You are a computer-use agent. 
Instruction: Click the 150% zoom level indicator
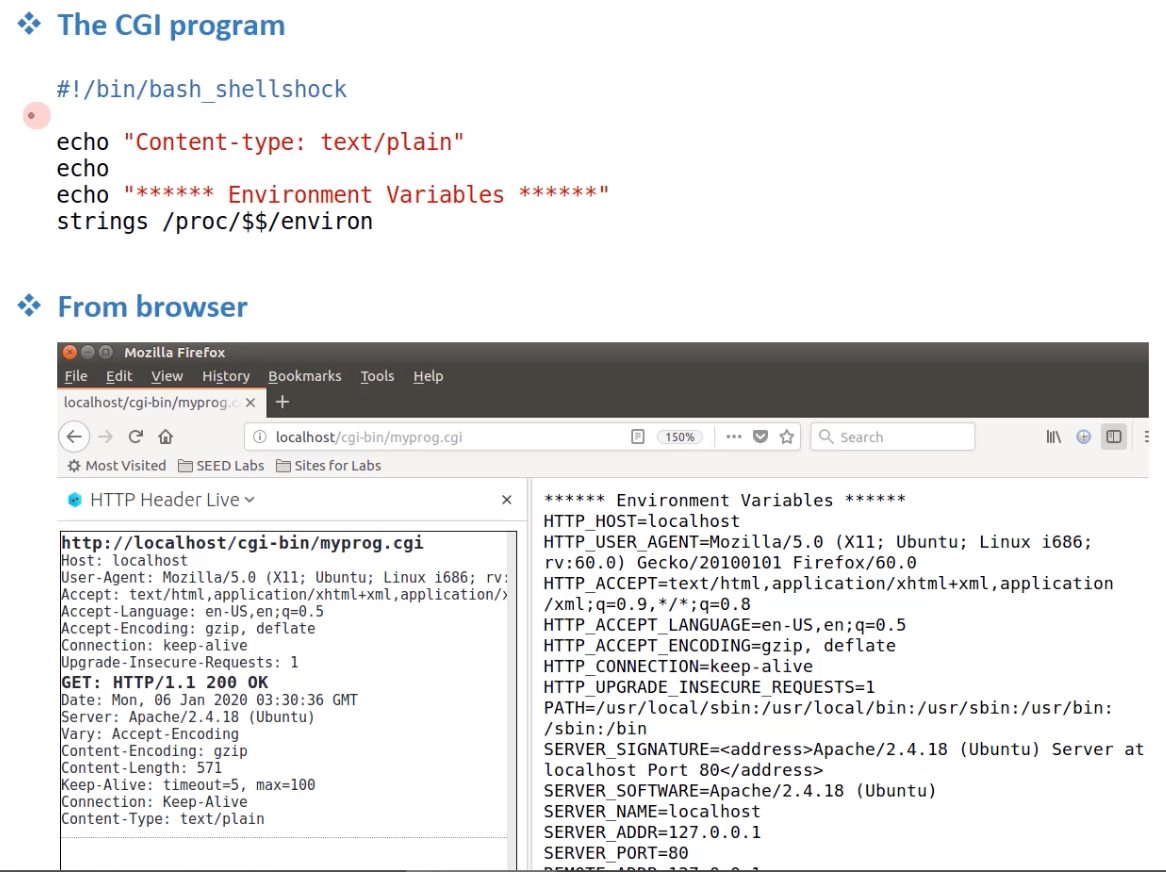tap(680, 437)
